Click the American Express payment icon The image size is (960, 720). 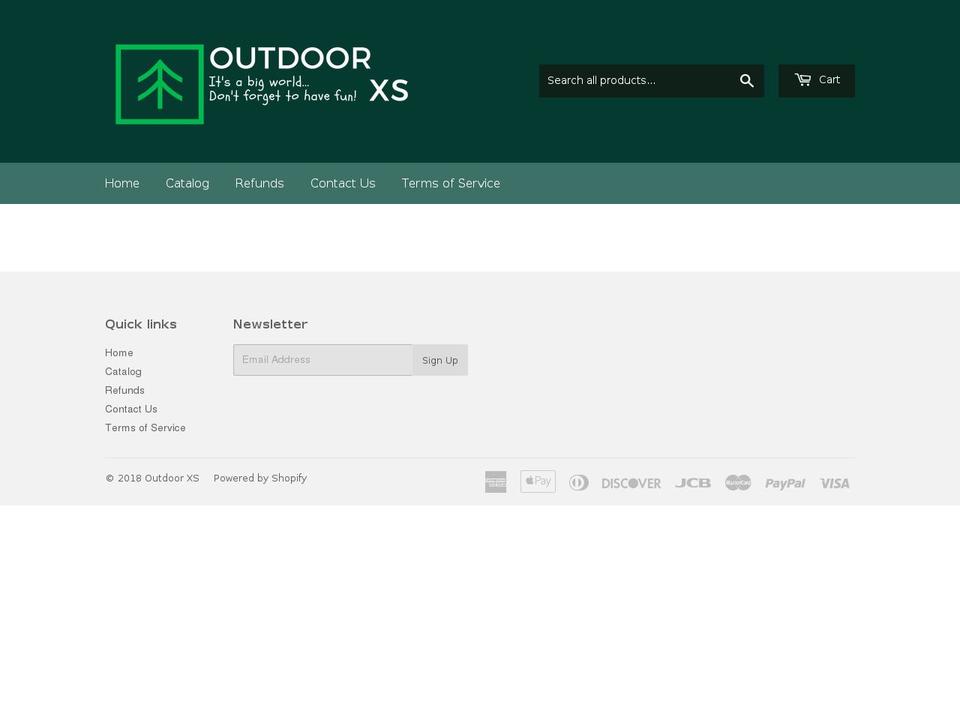pyautogui.click(x=495, y=482)
